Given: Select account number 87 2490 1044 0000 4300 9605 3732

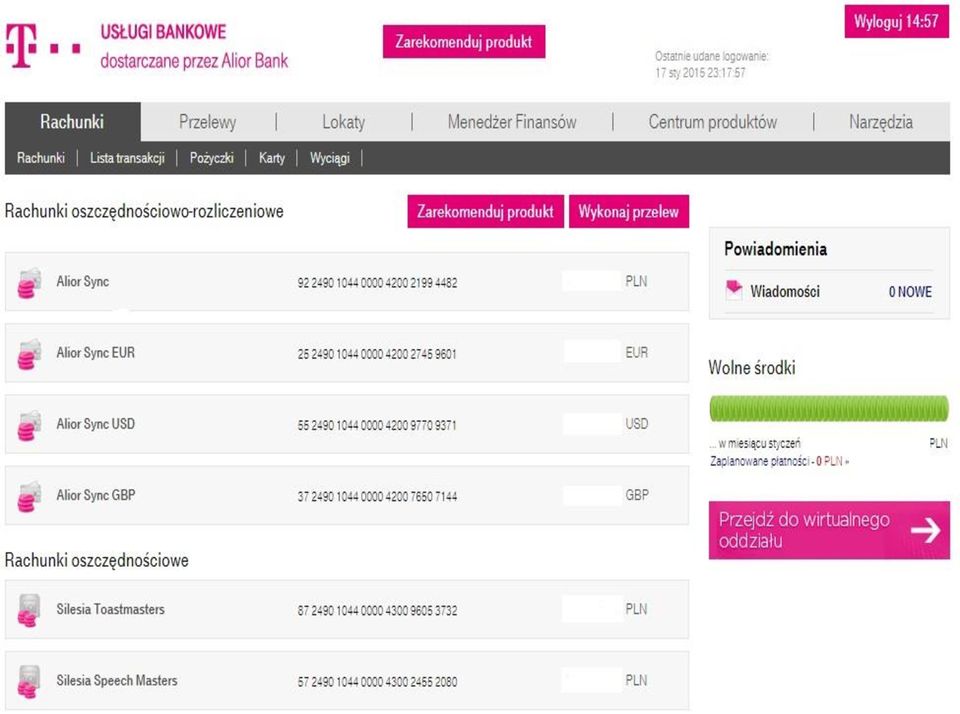Looking at the screenshot, I should point(377,611).
